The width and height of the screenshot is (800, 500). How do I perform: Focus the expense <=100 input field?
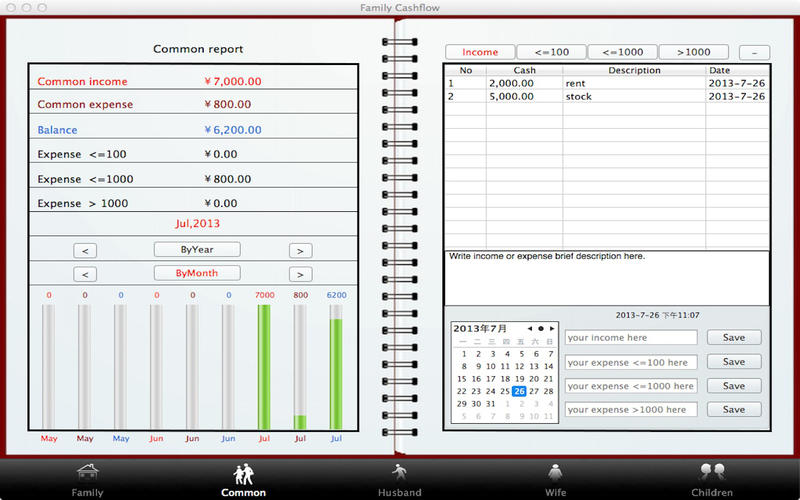click(x=631, y=362)
